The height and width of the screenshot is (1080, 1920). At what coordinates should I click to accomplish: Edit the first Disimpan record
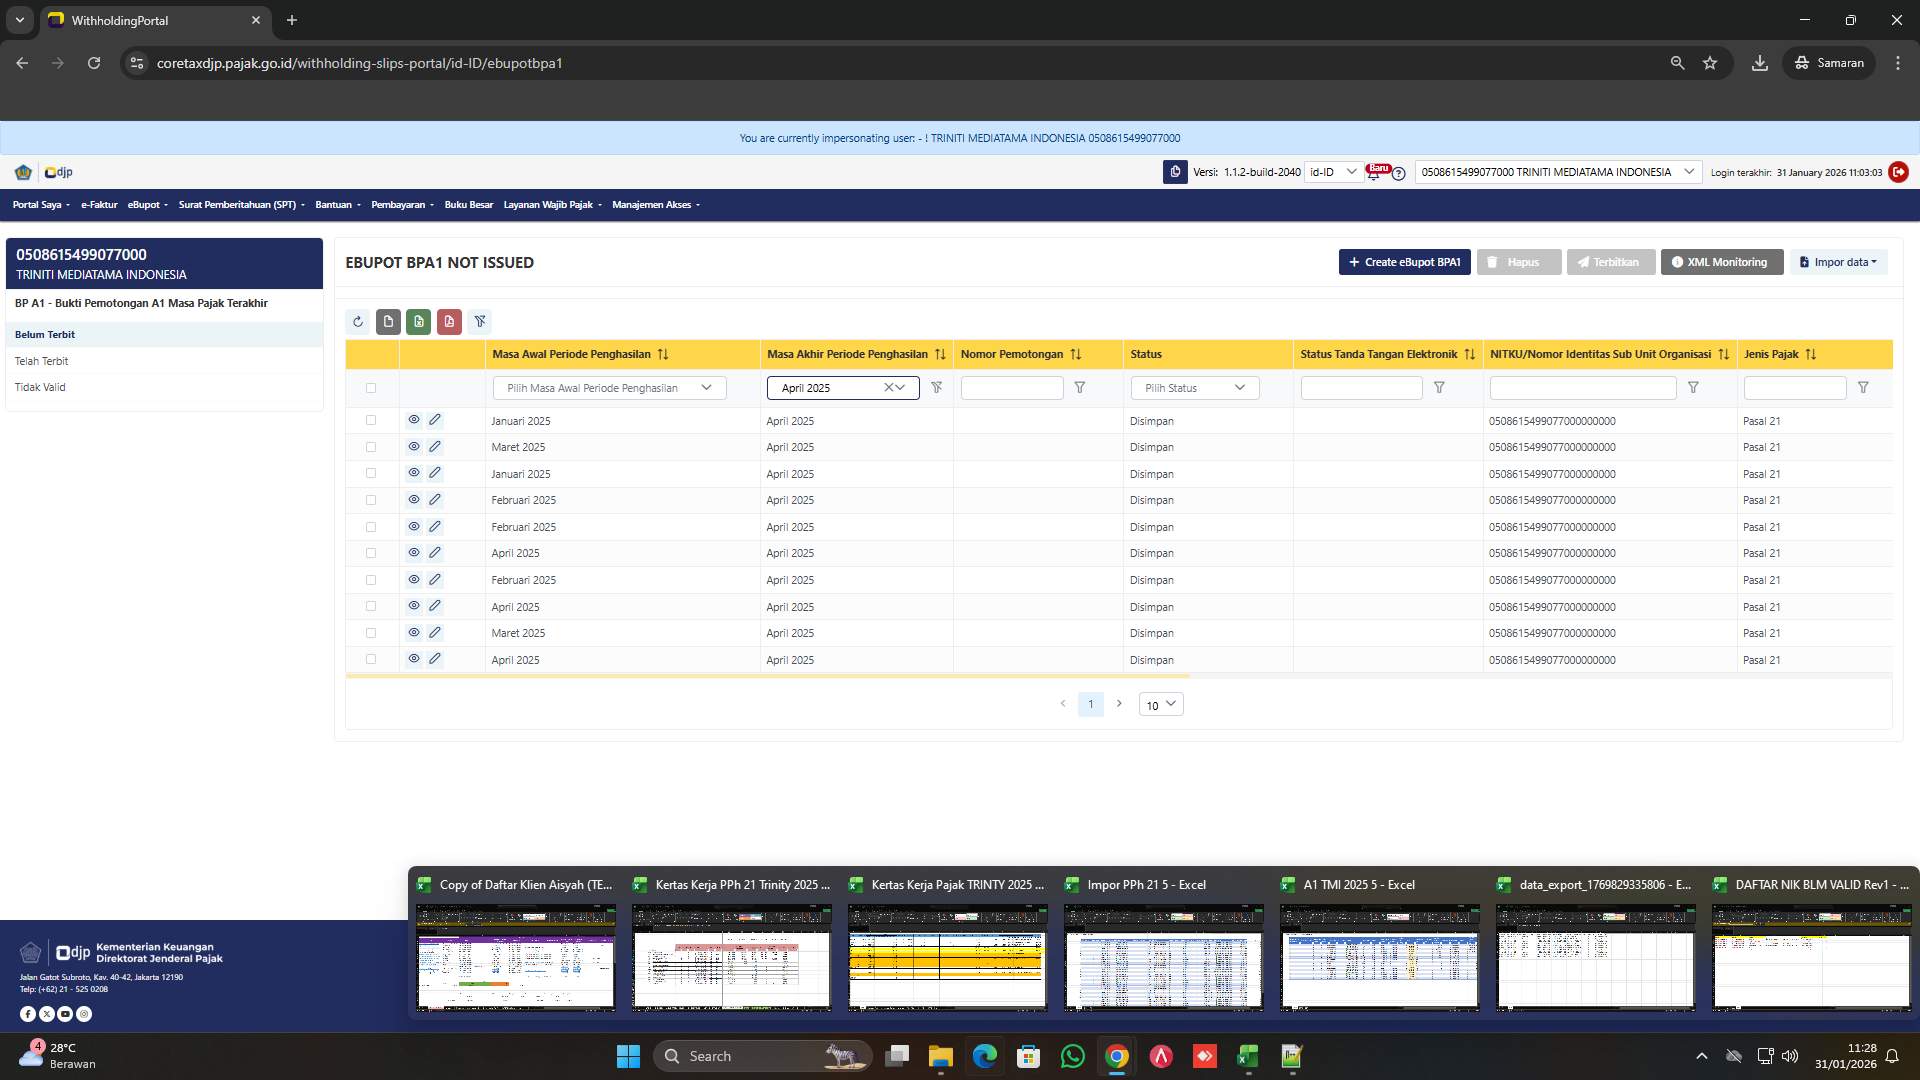(x=435, y=420)
